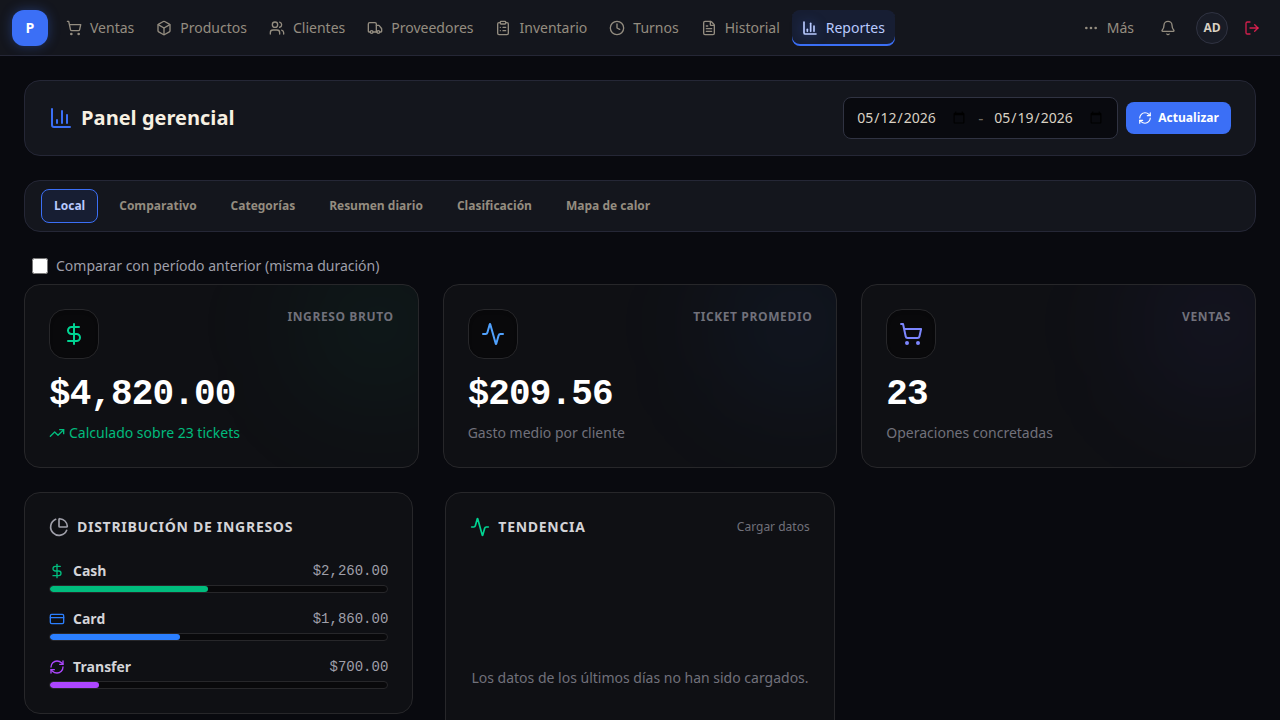The height and width of the screenshot is (720, 1280).
Task: Open Clientes section
Action: (x=307, y=28)
